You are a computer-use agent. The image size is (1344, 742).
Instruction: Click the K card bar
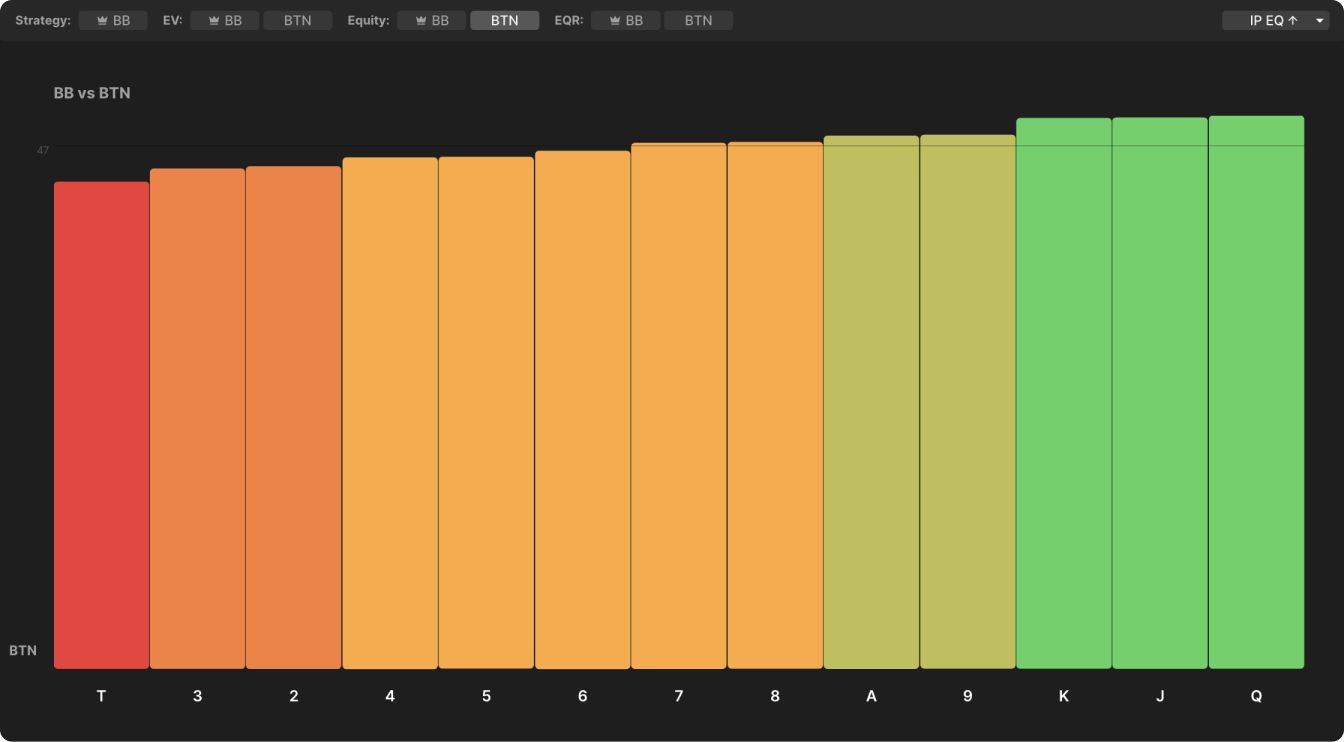point(1063,393)
